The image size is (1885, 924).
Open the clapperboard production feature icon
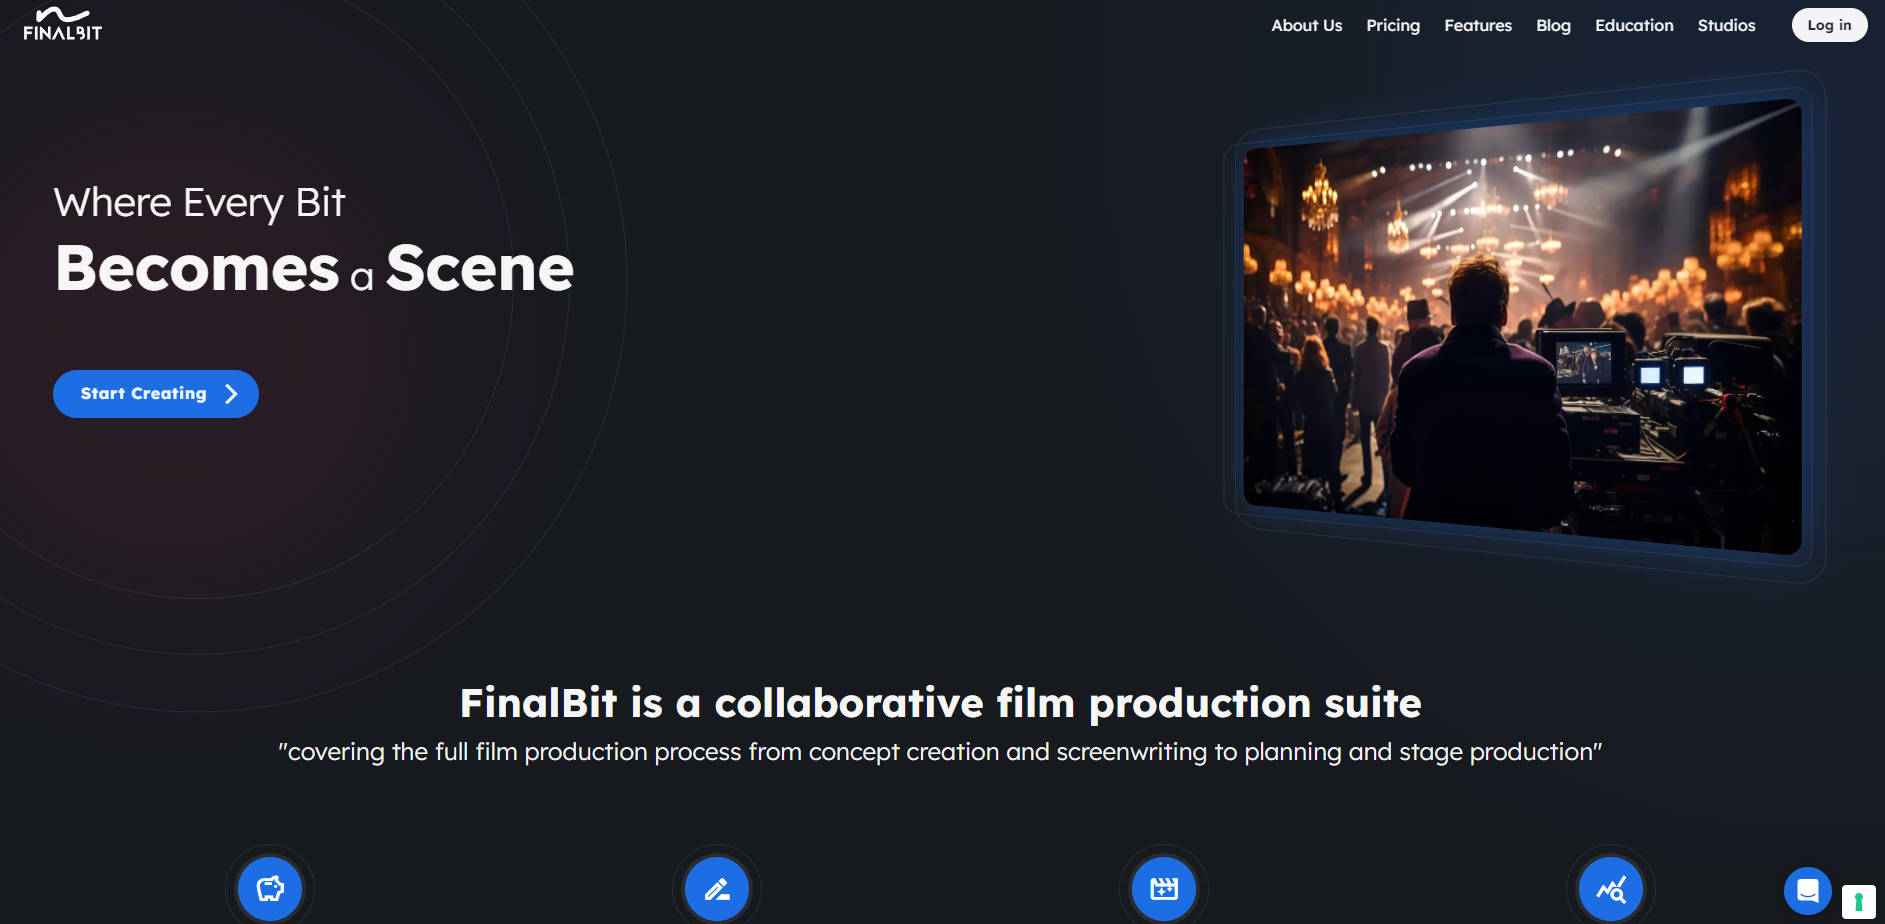[x=1163, y=888]
